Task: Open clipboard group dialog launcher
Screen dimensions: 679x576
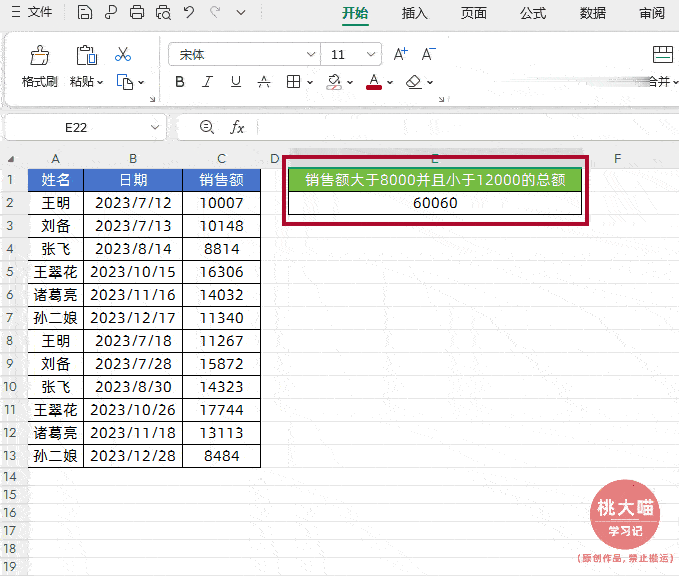Action: [152, 100]
